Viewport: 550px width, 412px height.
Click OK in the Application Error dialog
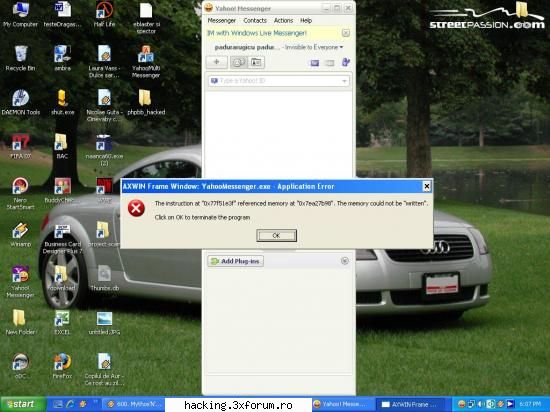coord(276,235)
